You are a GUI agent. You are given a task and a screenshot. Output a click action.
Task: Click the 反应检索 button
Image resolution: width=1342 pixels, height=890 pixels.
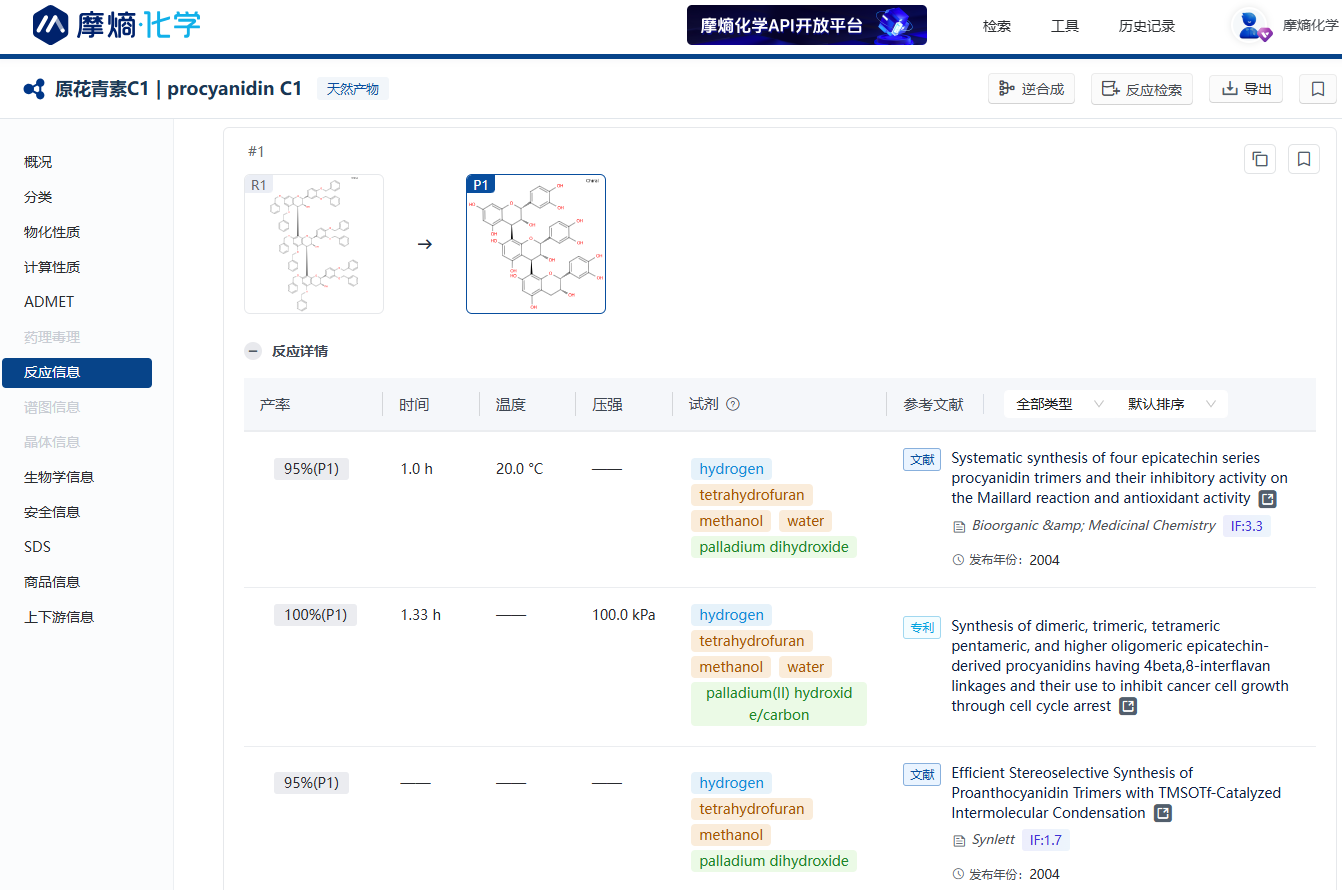(x=1141, y=89)
